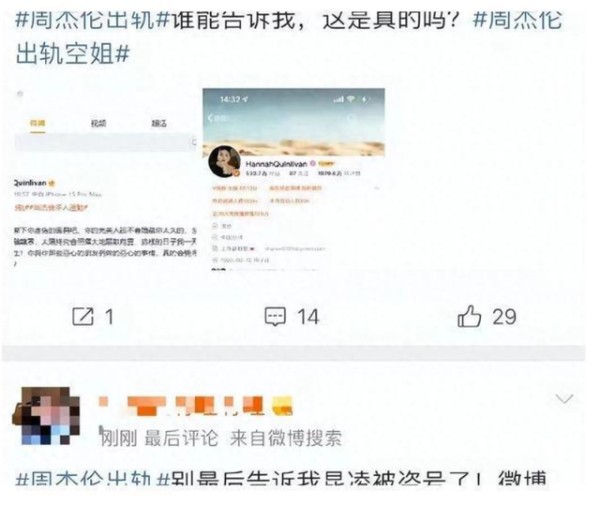The image size is (600, 506).
Task: Open the comments speech bubble icon
Action: coord(275,317)
